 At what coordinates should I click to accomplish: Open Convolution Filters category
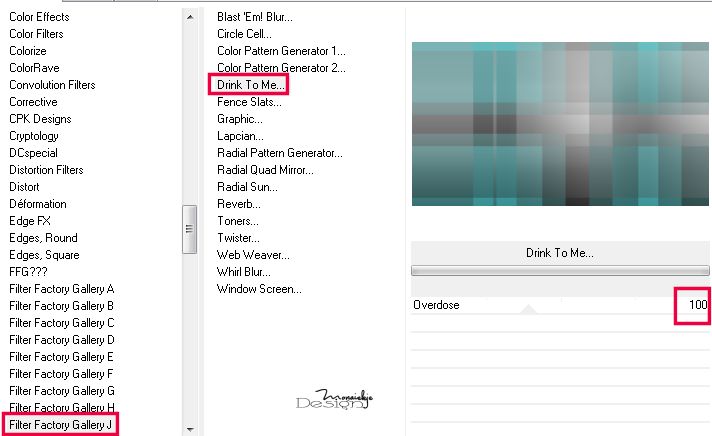(x=52, y=85)
